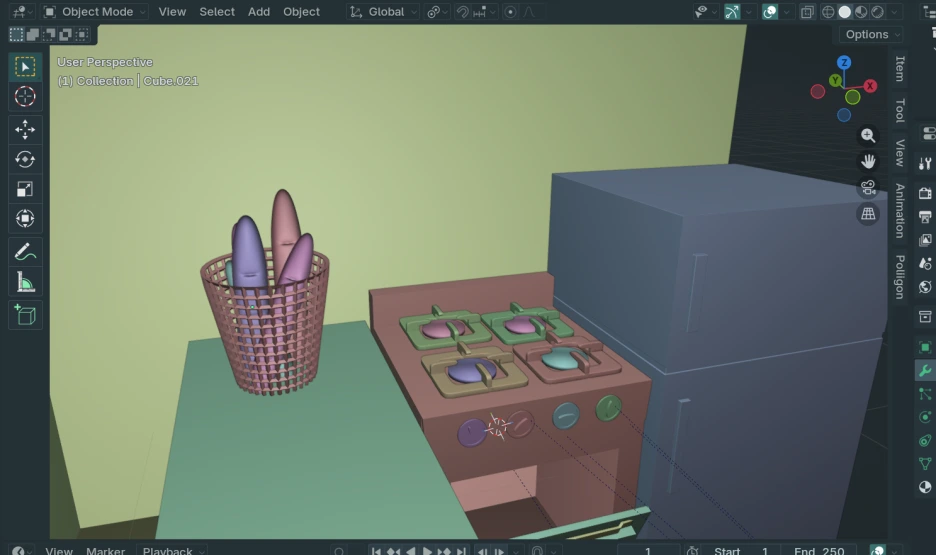Switch perspective/orthographic grid icon
This screenshot has height=555, width=936.
click(868, 214)
